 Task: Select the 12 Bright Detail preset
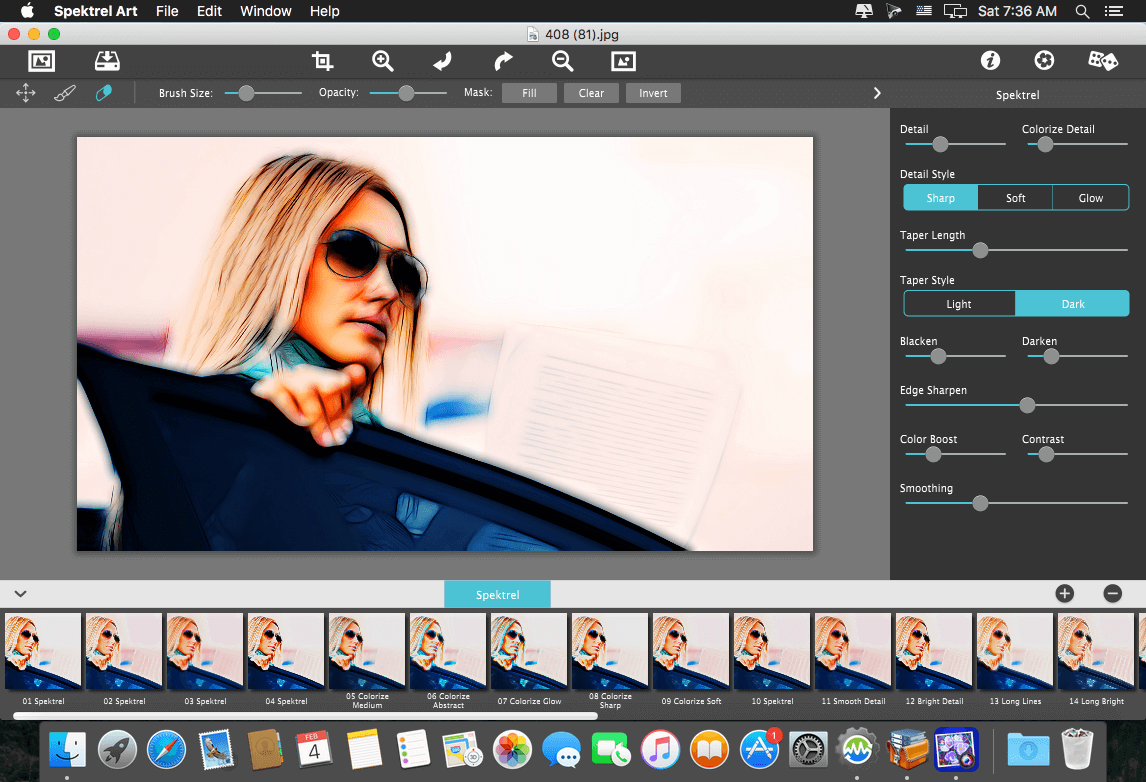[x=934, y=651]
